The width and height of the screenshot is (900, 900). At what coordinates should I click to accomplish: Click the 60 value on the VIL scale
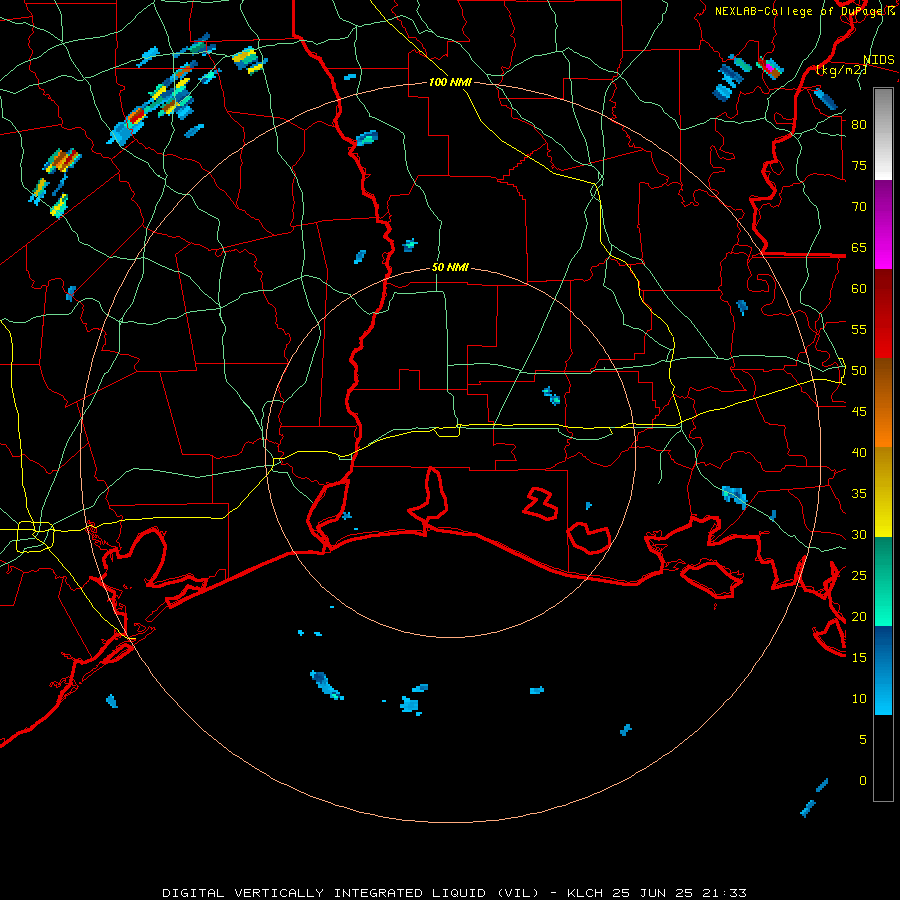(859, 289)
